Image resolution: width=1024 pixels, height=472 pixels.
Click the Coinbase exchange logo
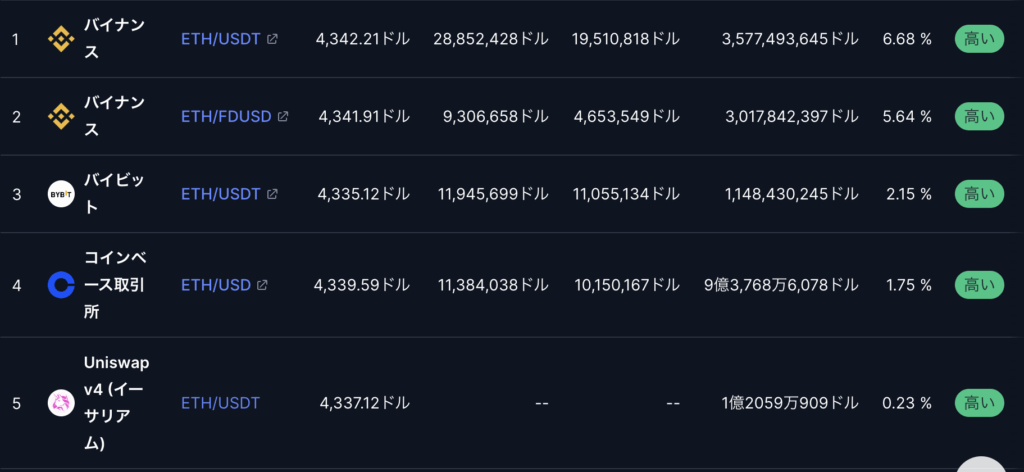point(61,285)
